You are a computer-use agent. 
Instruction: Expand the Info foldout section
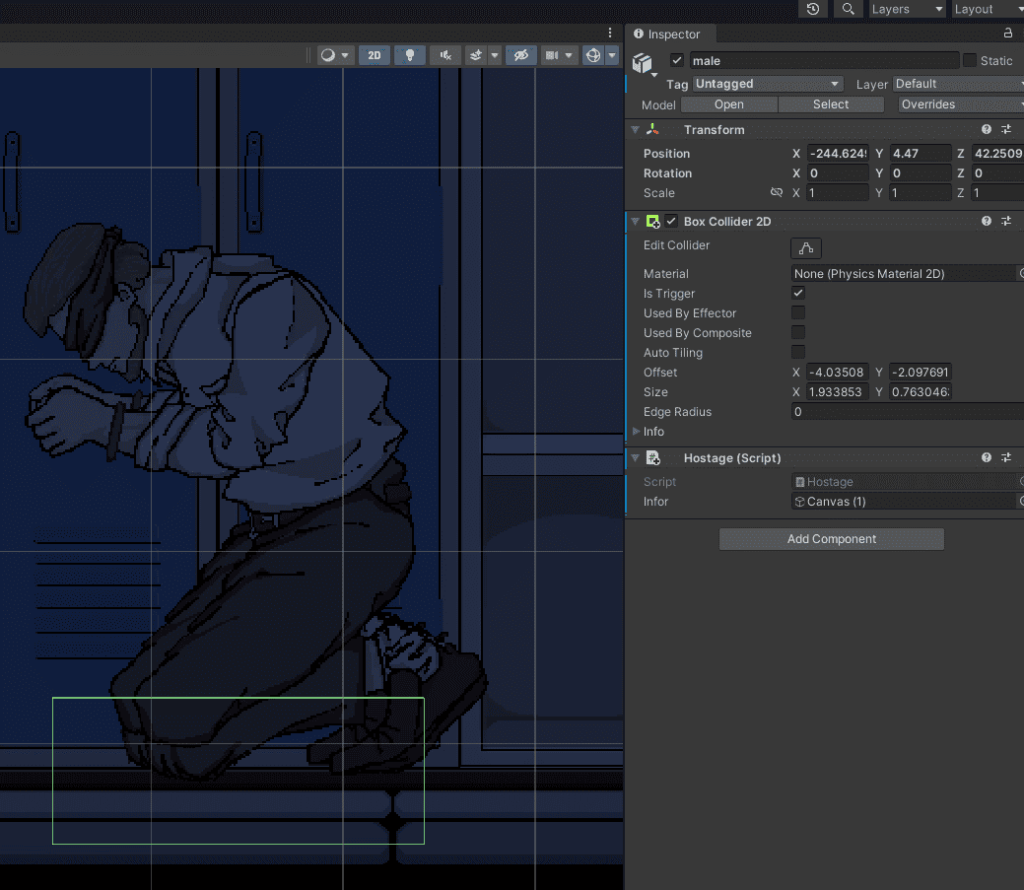tap(636, 432)
